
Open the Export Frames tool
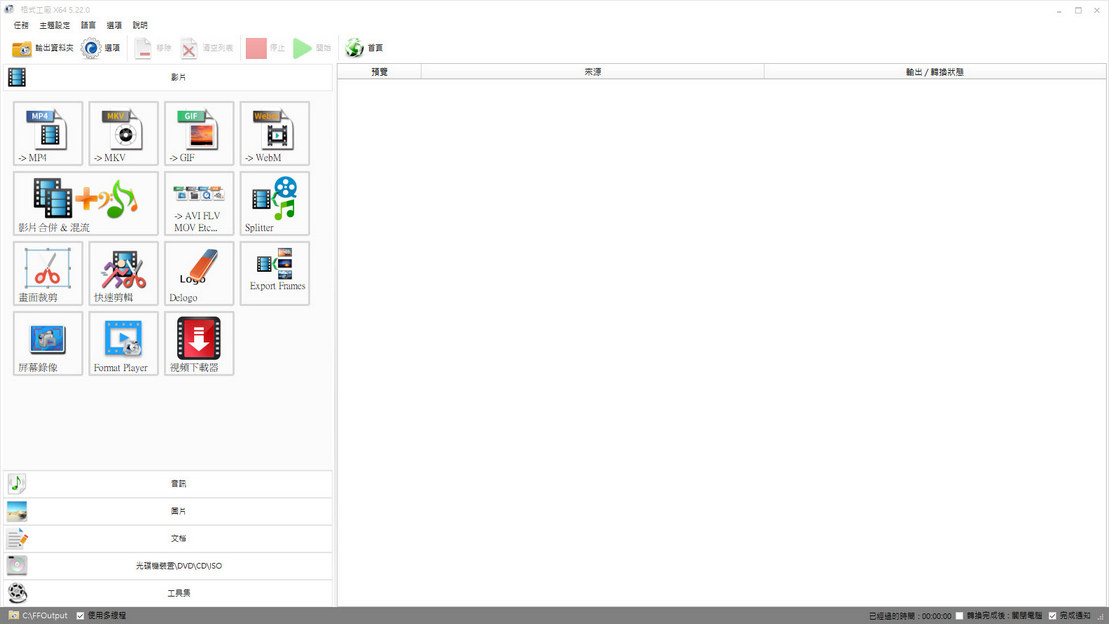(x=275, y=273)
